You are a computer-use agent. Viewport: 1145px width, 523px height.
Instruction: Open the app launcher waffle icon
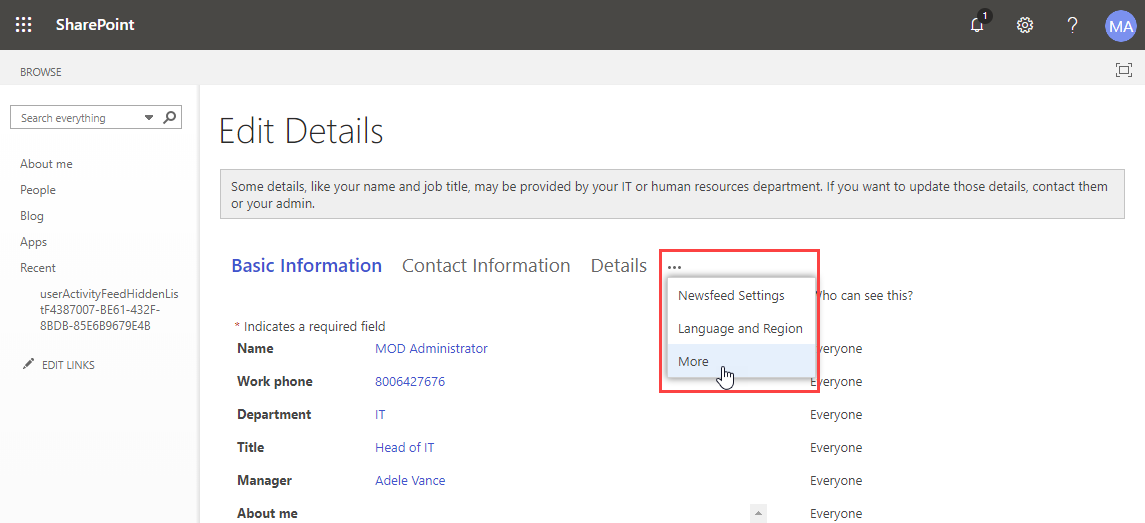pos(23,25)
